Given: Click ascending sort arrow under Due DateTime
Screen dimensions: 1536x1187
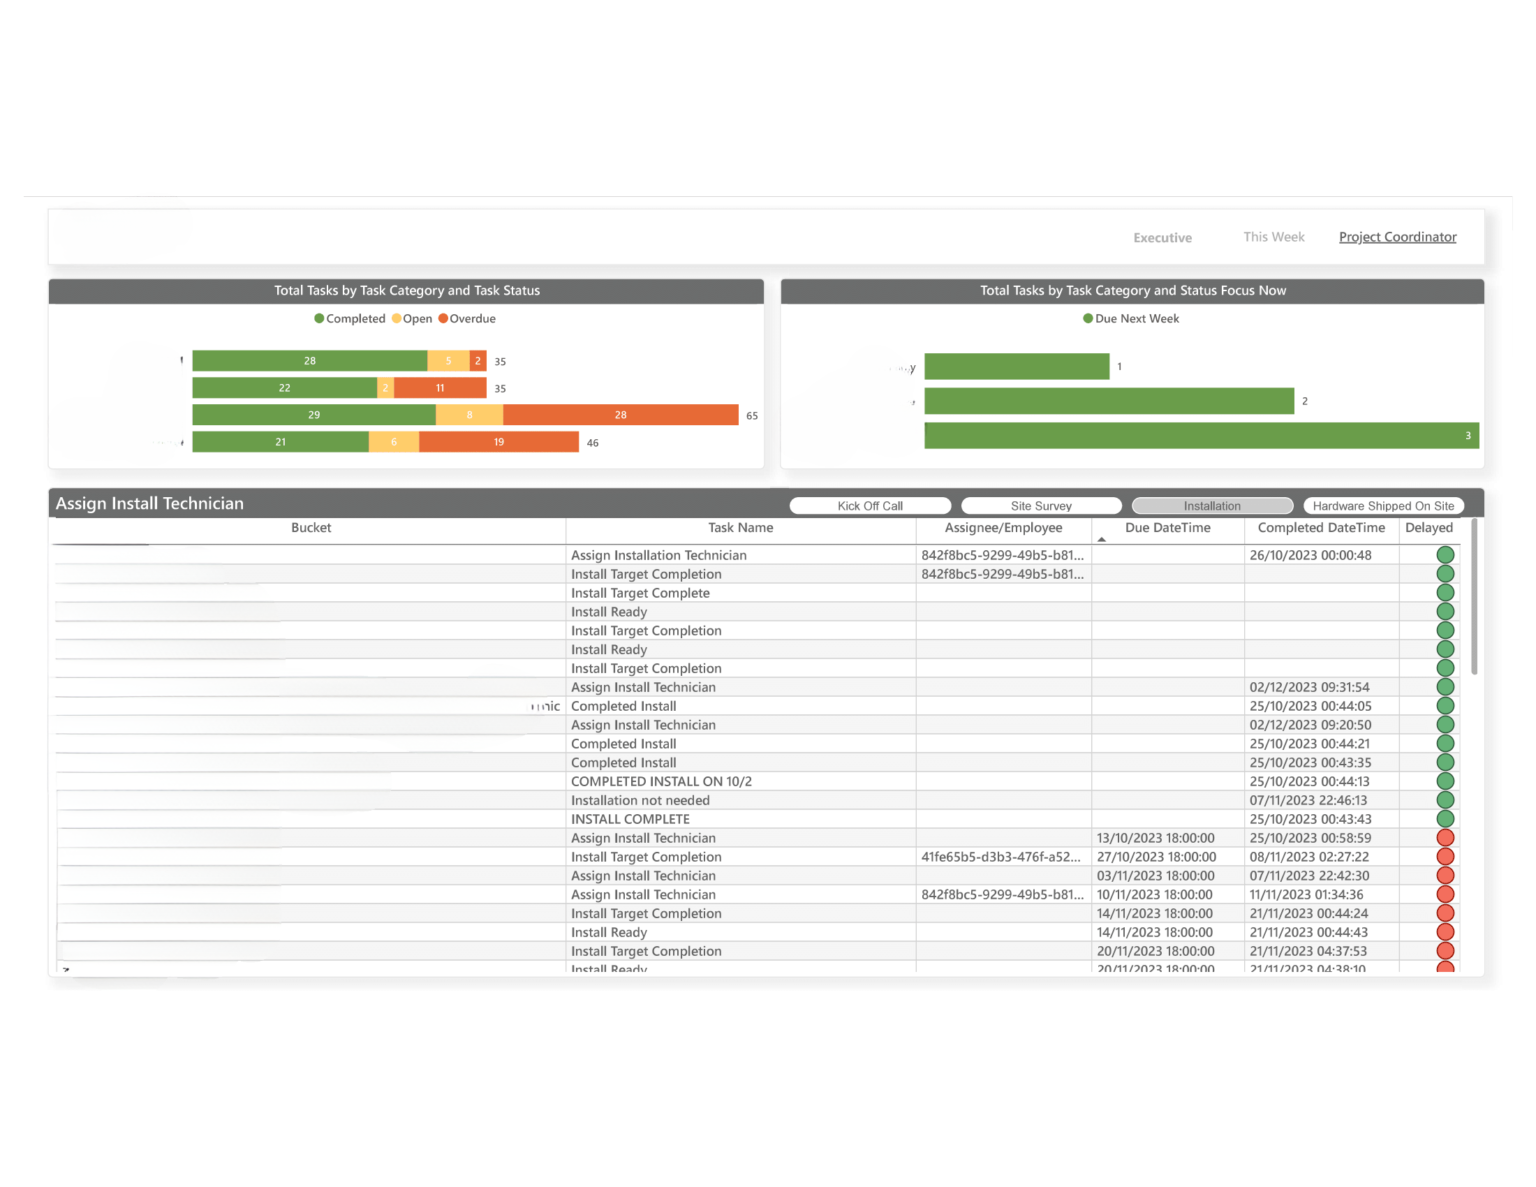Looking at the screenshot, I should (x=1102, y=539).
